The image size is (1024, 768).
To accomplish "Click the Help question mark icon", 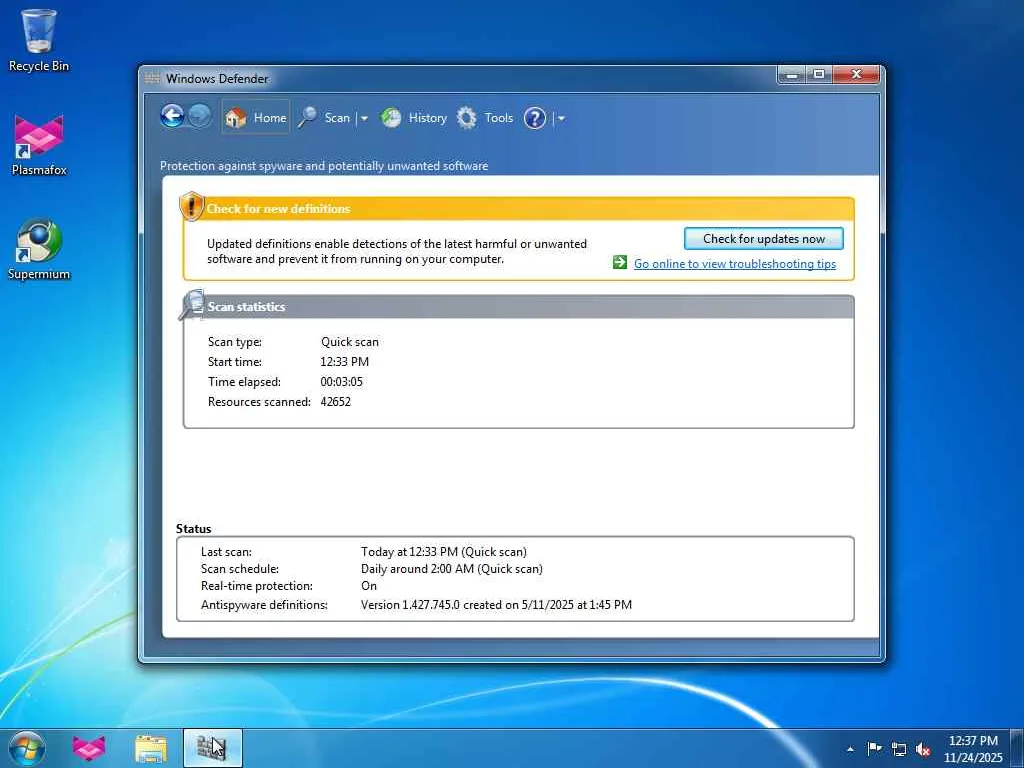I will point(534,118).
